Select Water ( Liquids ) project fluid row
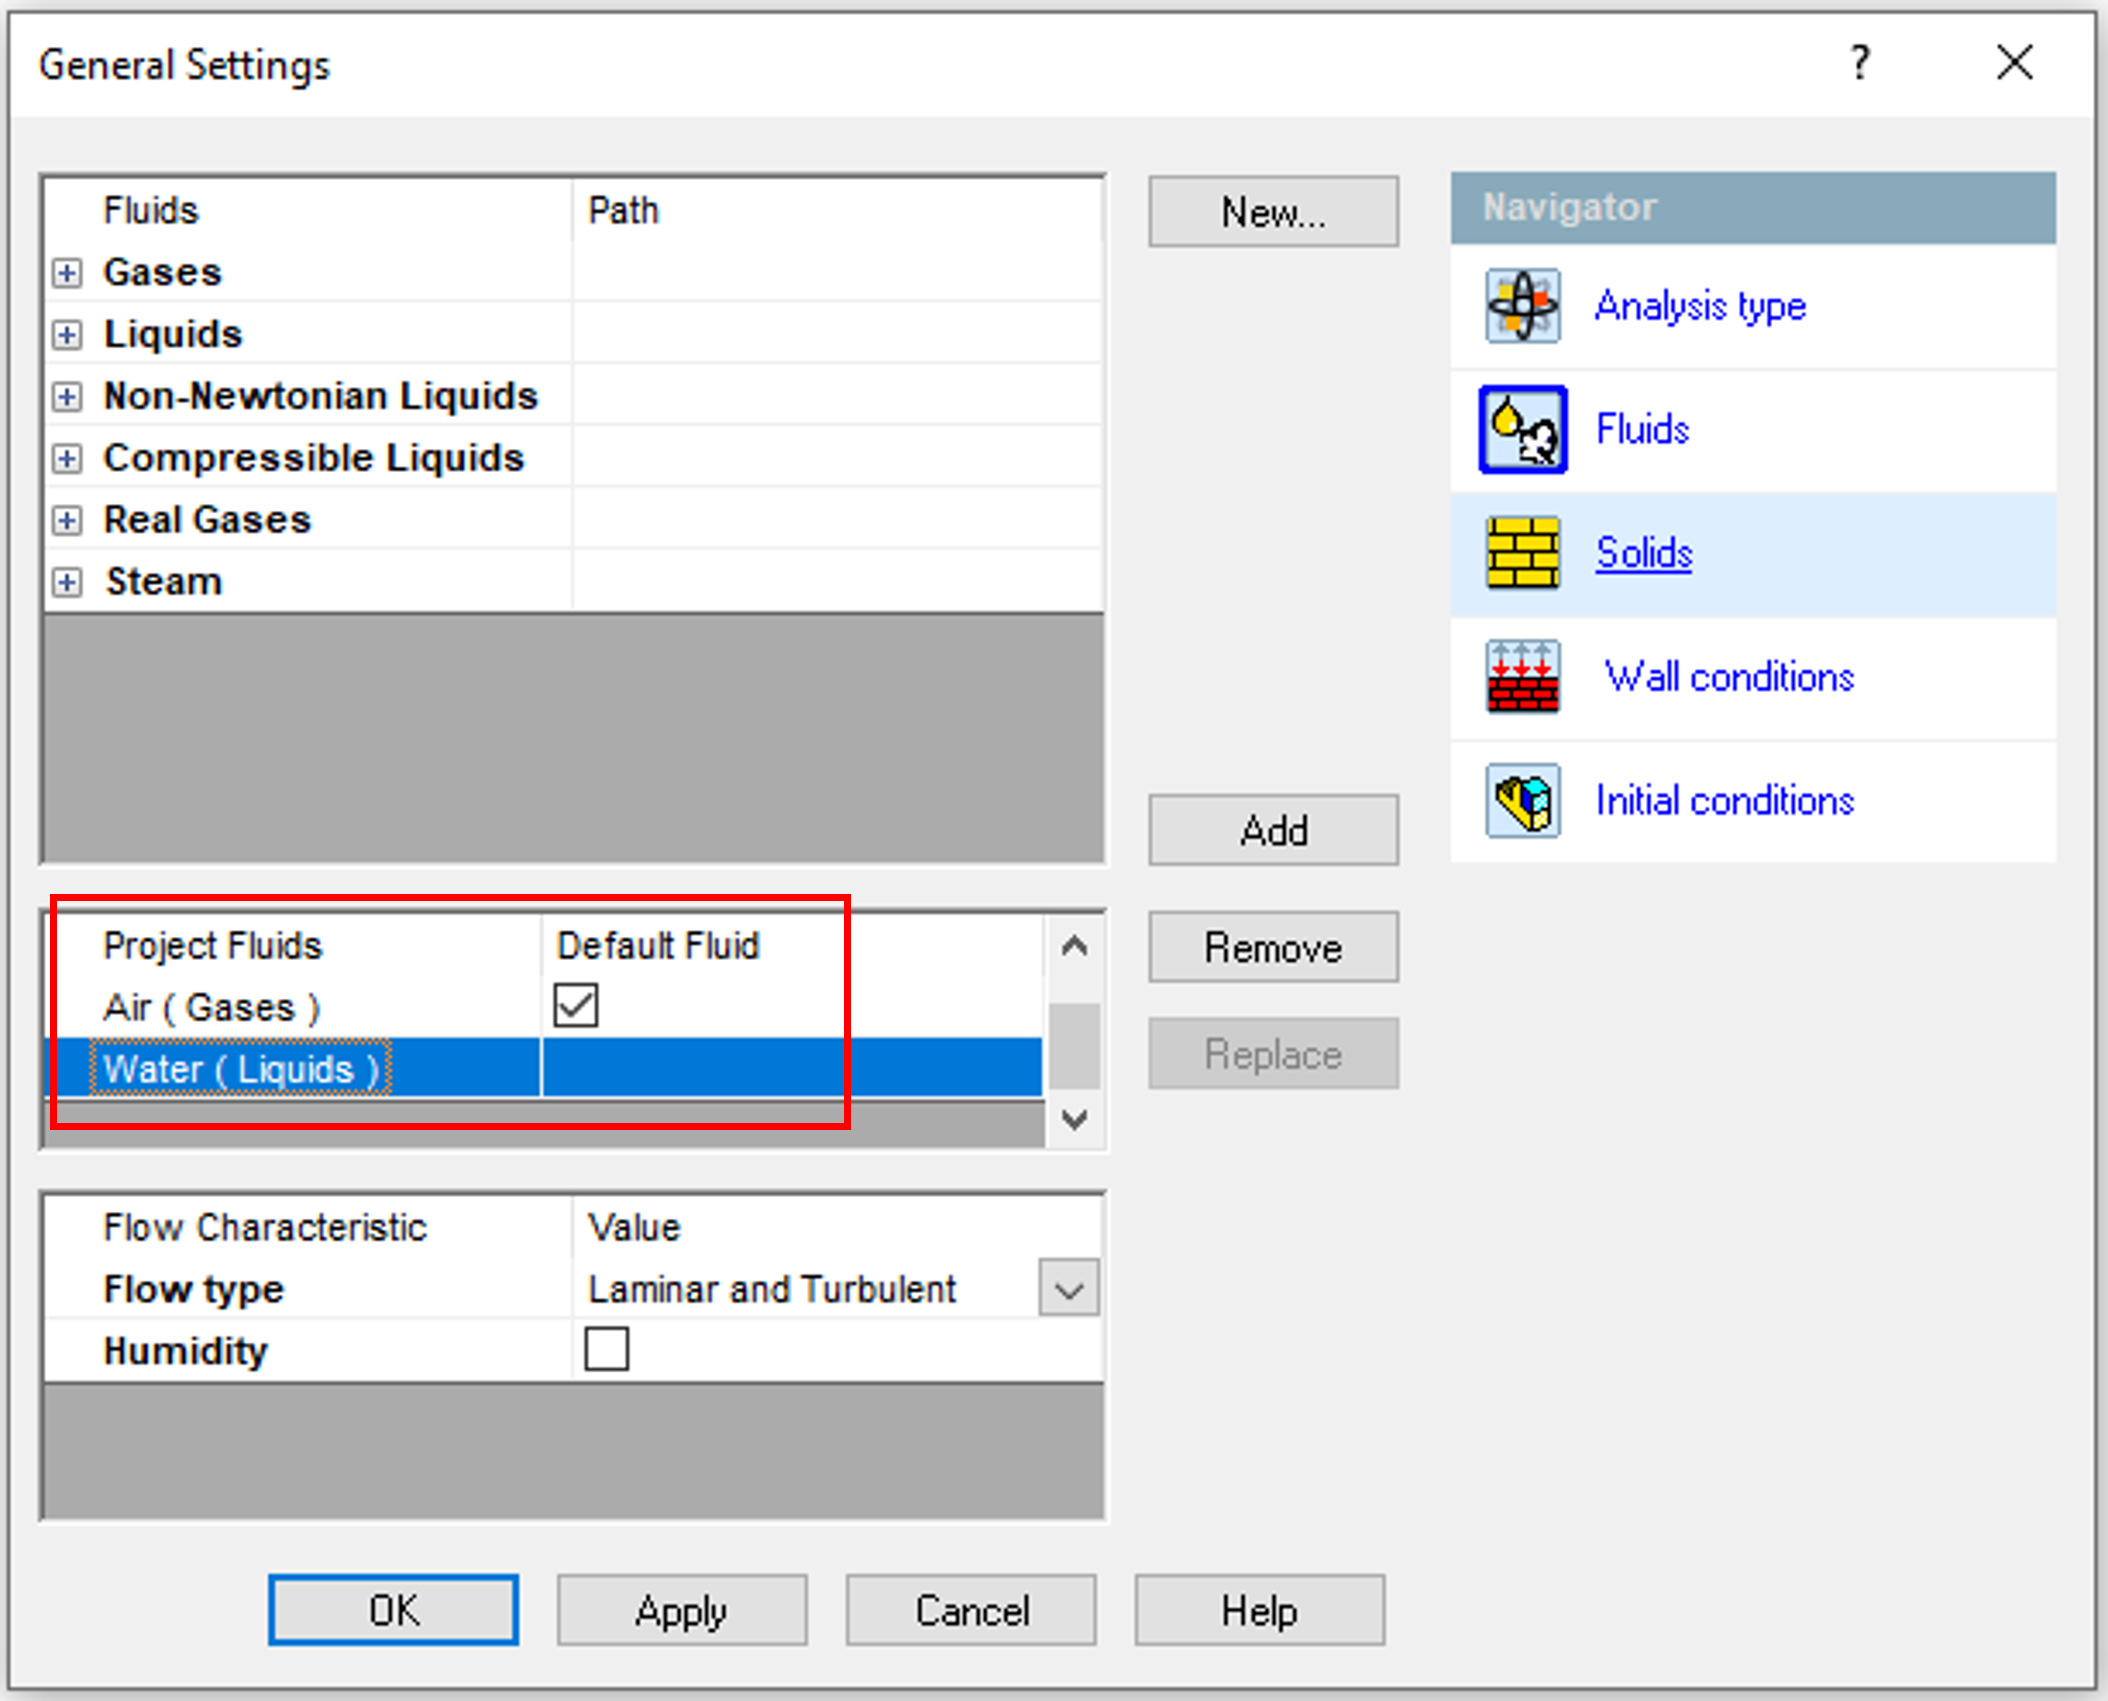 click(240, 1069)
